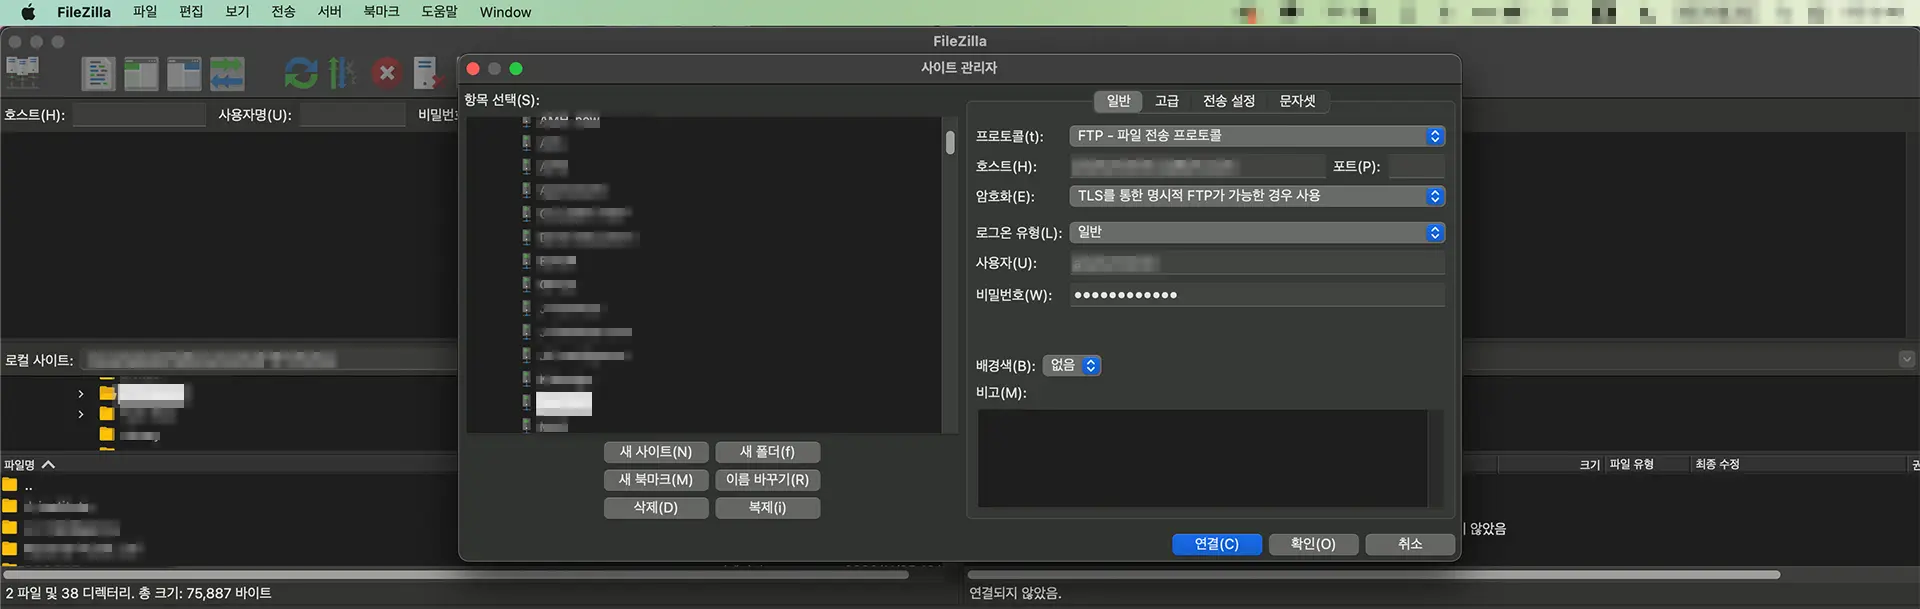Click the '연결되지 않았음.' status text
Viewport: 1920px width, 609px height.
(1015, 594)
